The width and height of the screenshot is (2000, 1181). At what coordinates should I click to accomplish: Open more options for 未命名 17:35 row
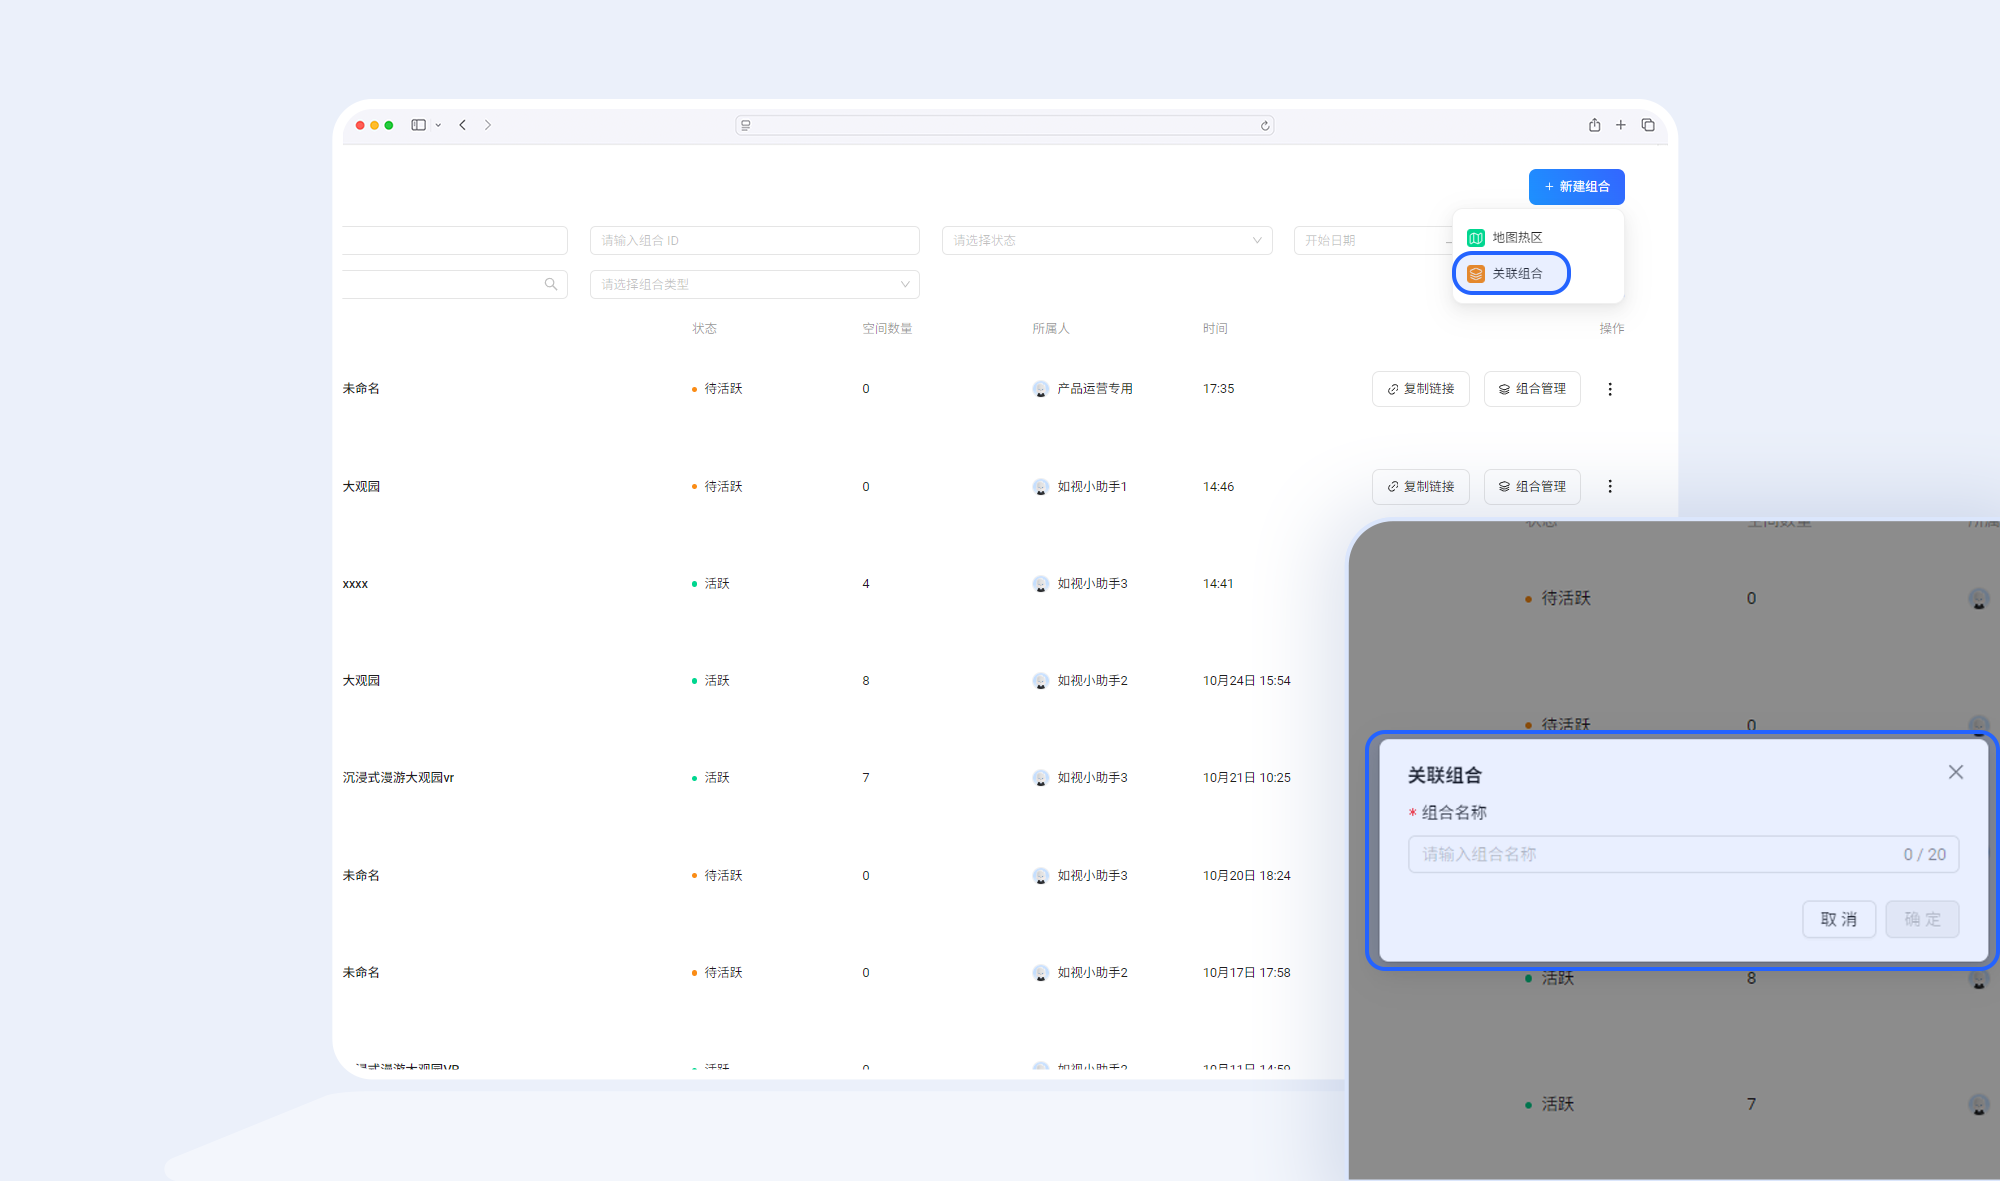click(x=1610, y=389)
